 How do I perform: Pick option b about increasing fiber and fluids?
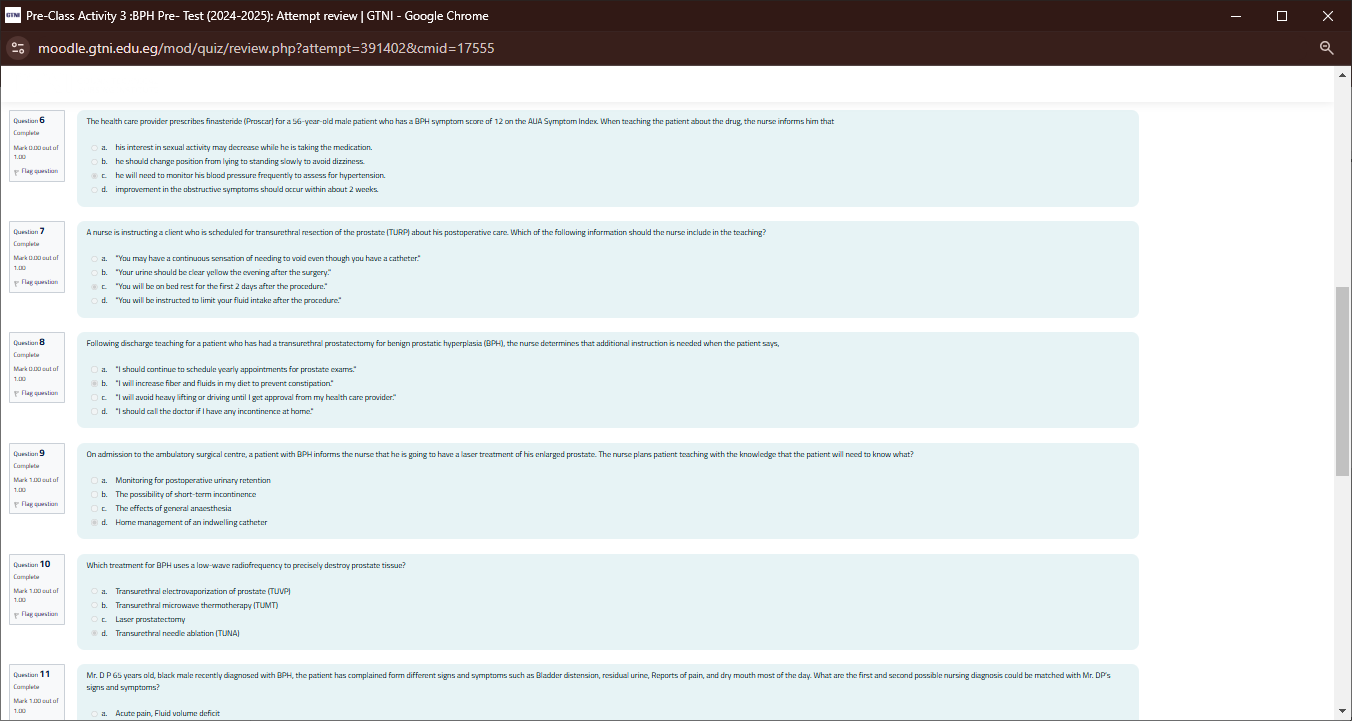pos(94,383)
